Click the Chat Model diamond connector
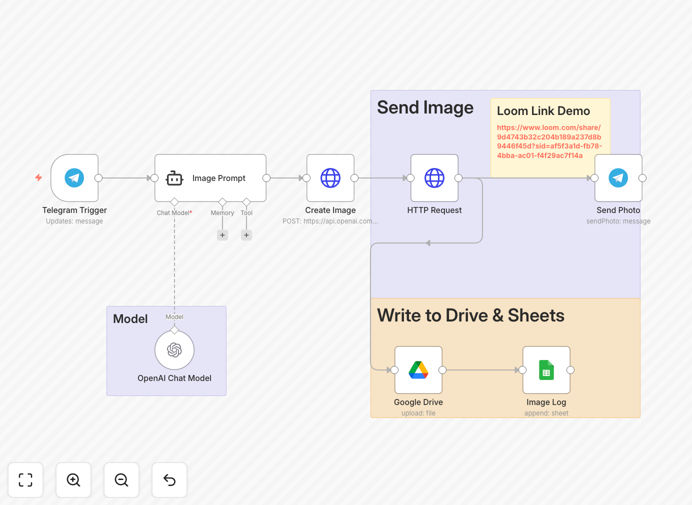The image size is (692, 505). point(174,202)
